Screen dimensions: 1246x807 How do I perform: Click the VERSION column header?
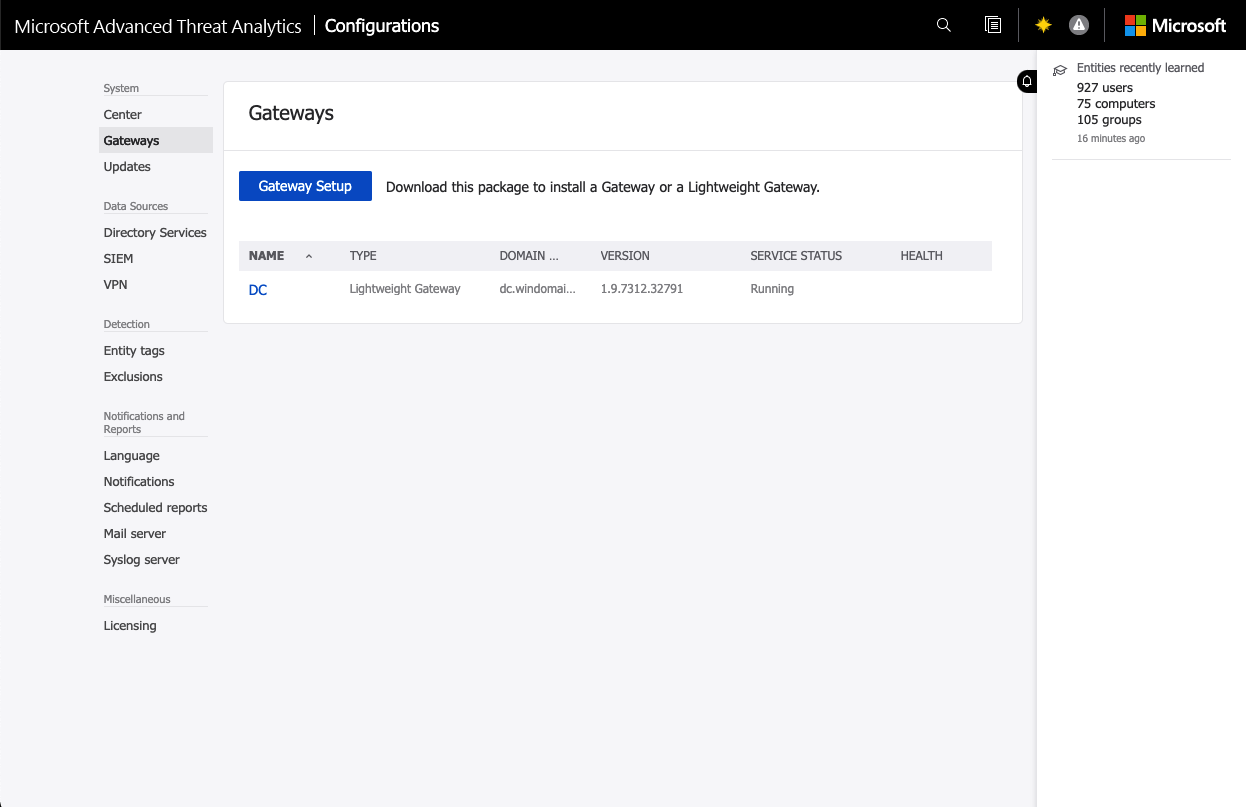point(625,256)
